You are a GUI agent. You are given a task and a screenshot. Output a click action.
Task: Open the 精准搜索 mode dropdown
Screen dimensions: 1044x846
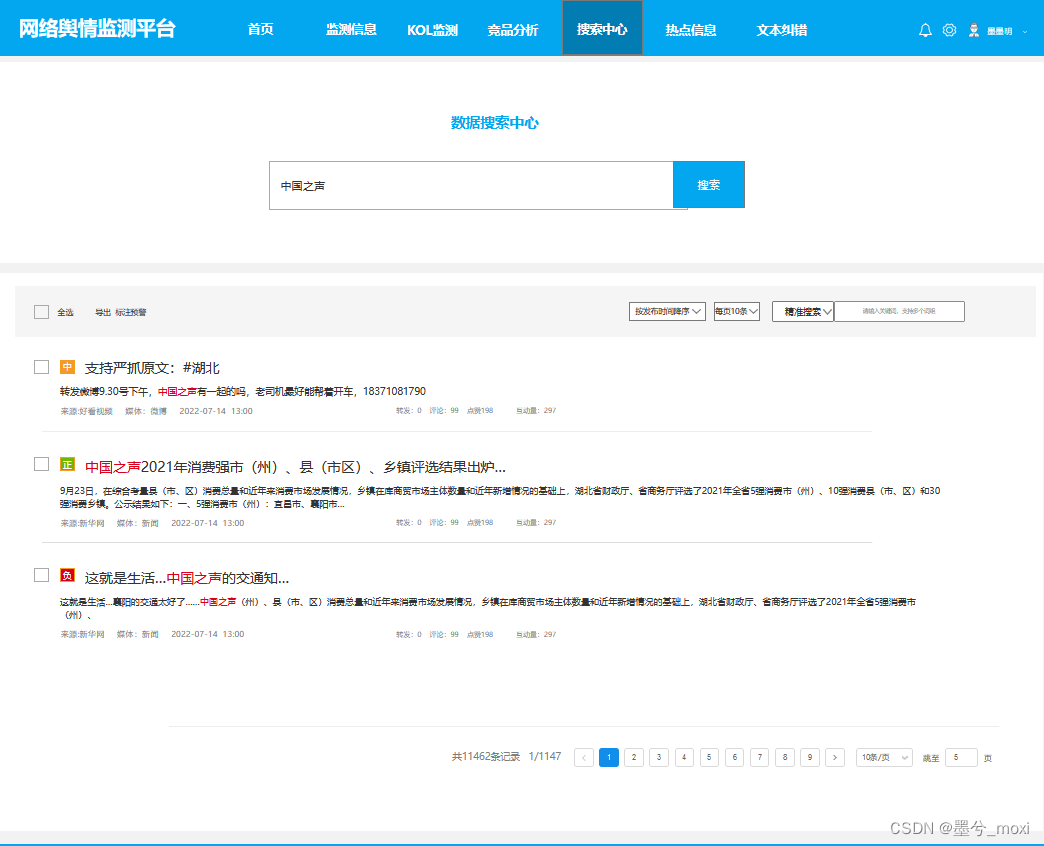[x=803, y=312]
